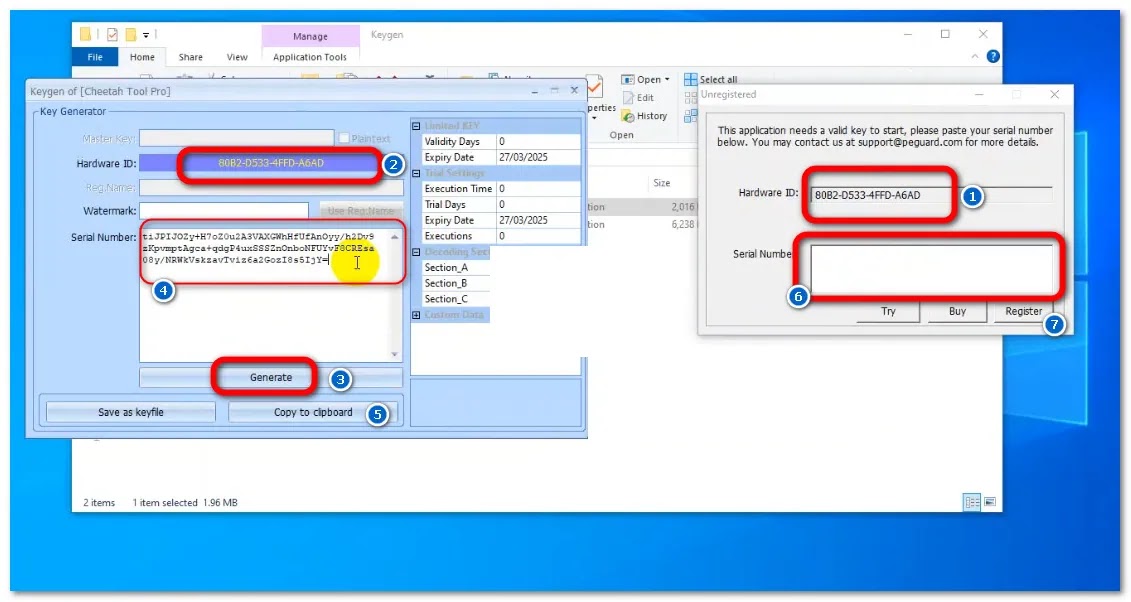Click the Executions value cell

click(538, 236)
